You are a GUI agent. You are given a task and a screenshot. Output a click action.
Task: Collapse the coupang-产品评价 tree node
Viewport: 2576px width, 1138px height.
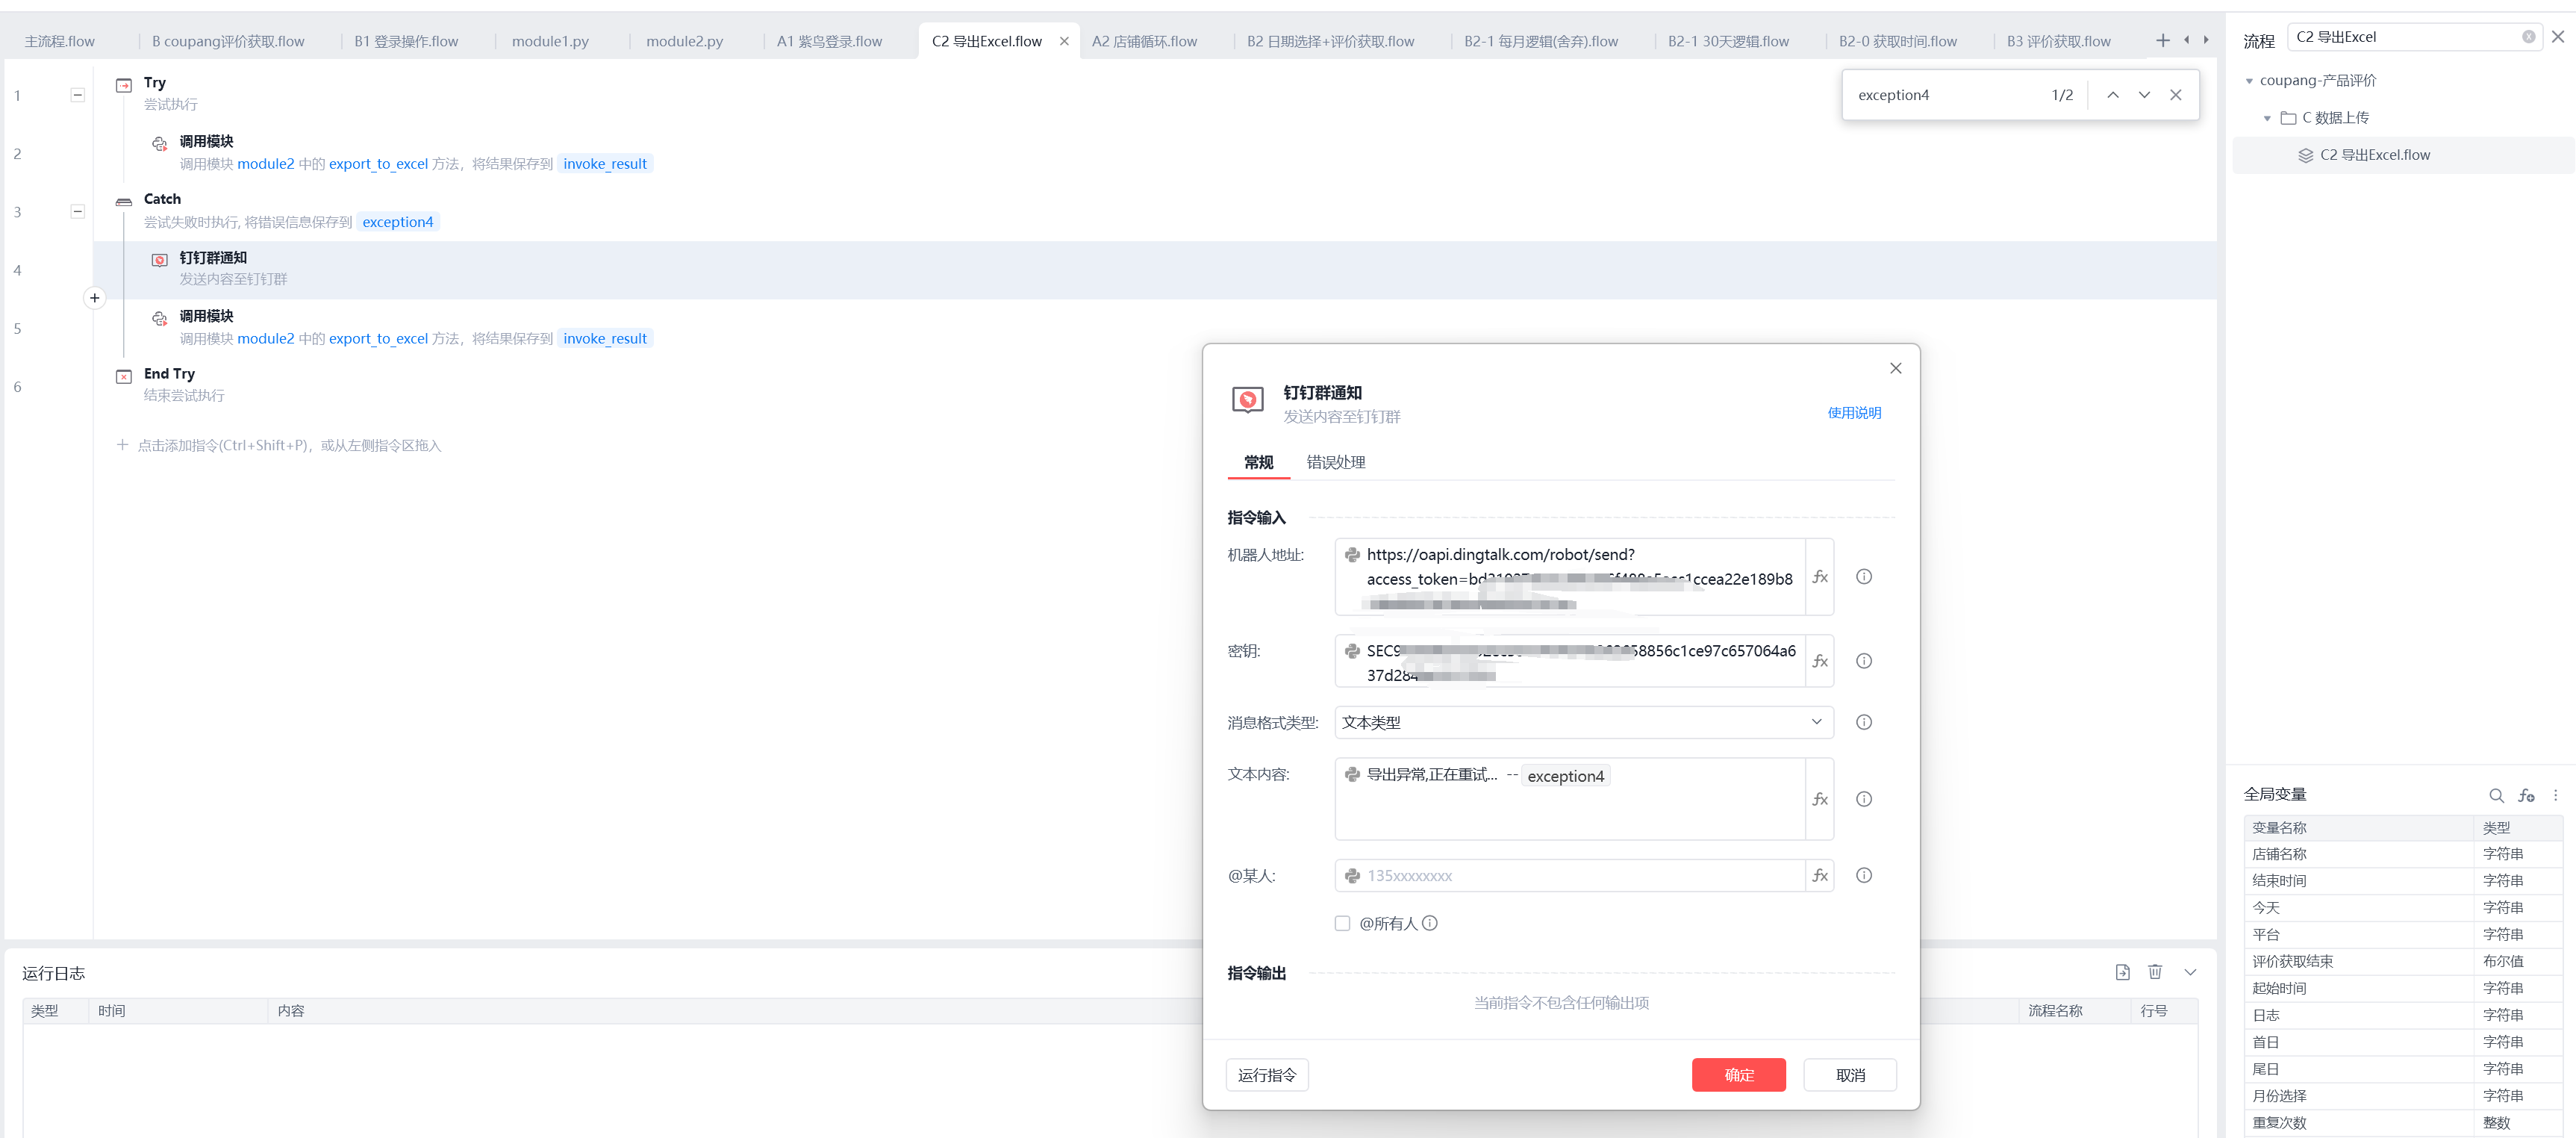coord(2249,81)
